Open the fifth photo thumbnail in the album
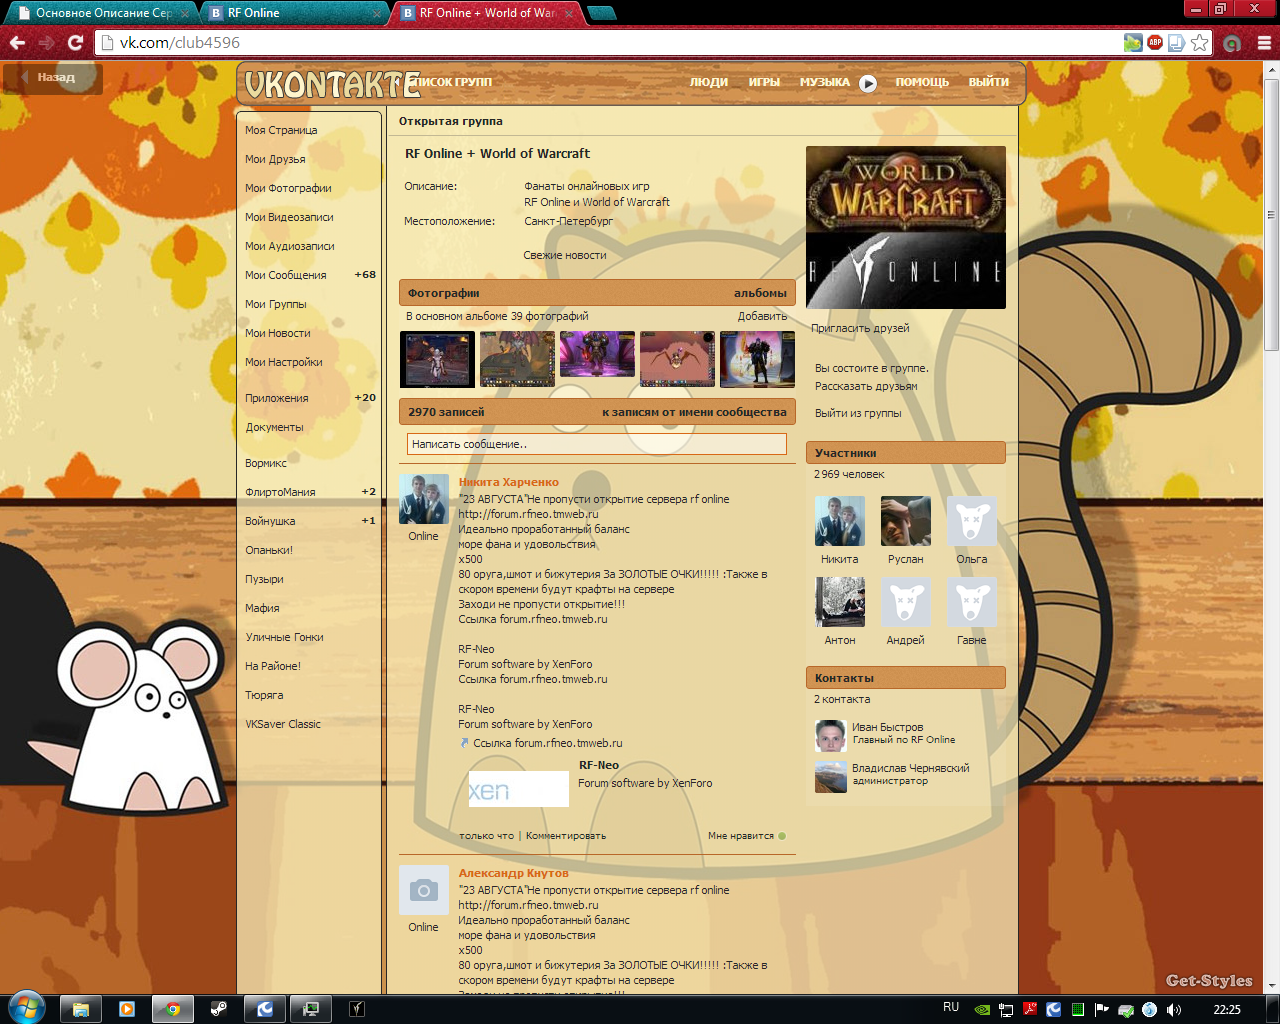 757,359
